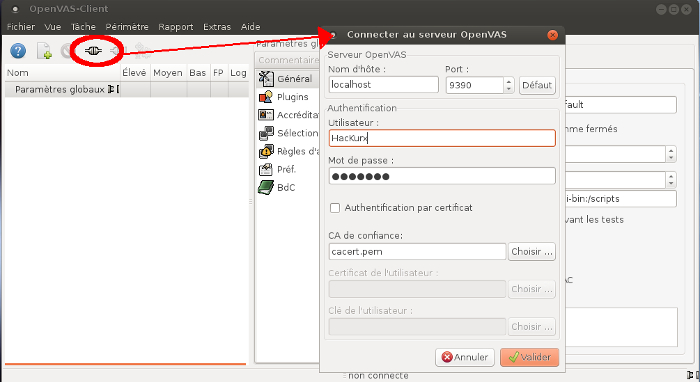This screenshot has width=700, height=382.
Task: Select the Paramètres globaux row
Action: pyautogui.click(x=127, y=89)
